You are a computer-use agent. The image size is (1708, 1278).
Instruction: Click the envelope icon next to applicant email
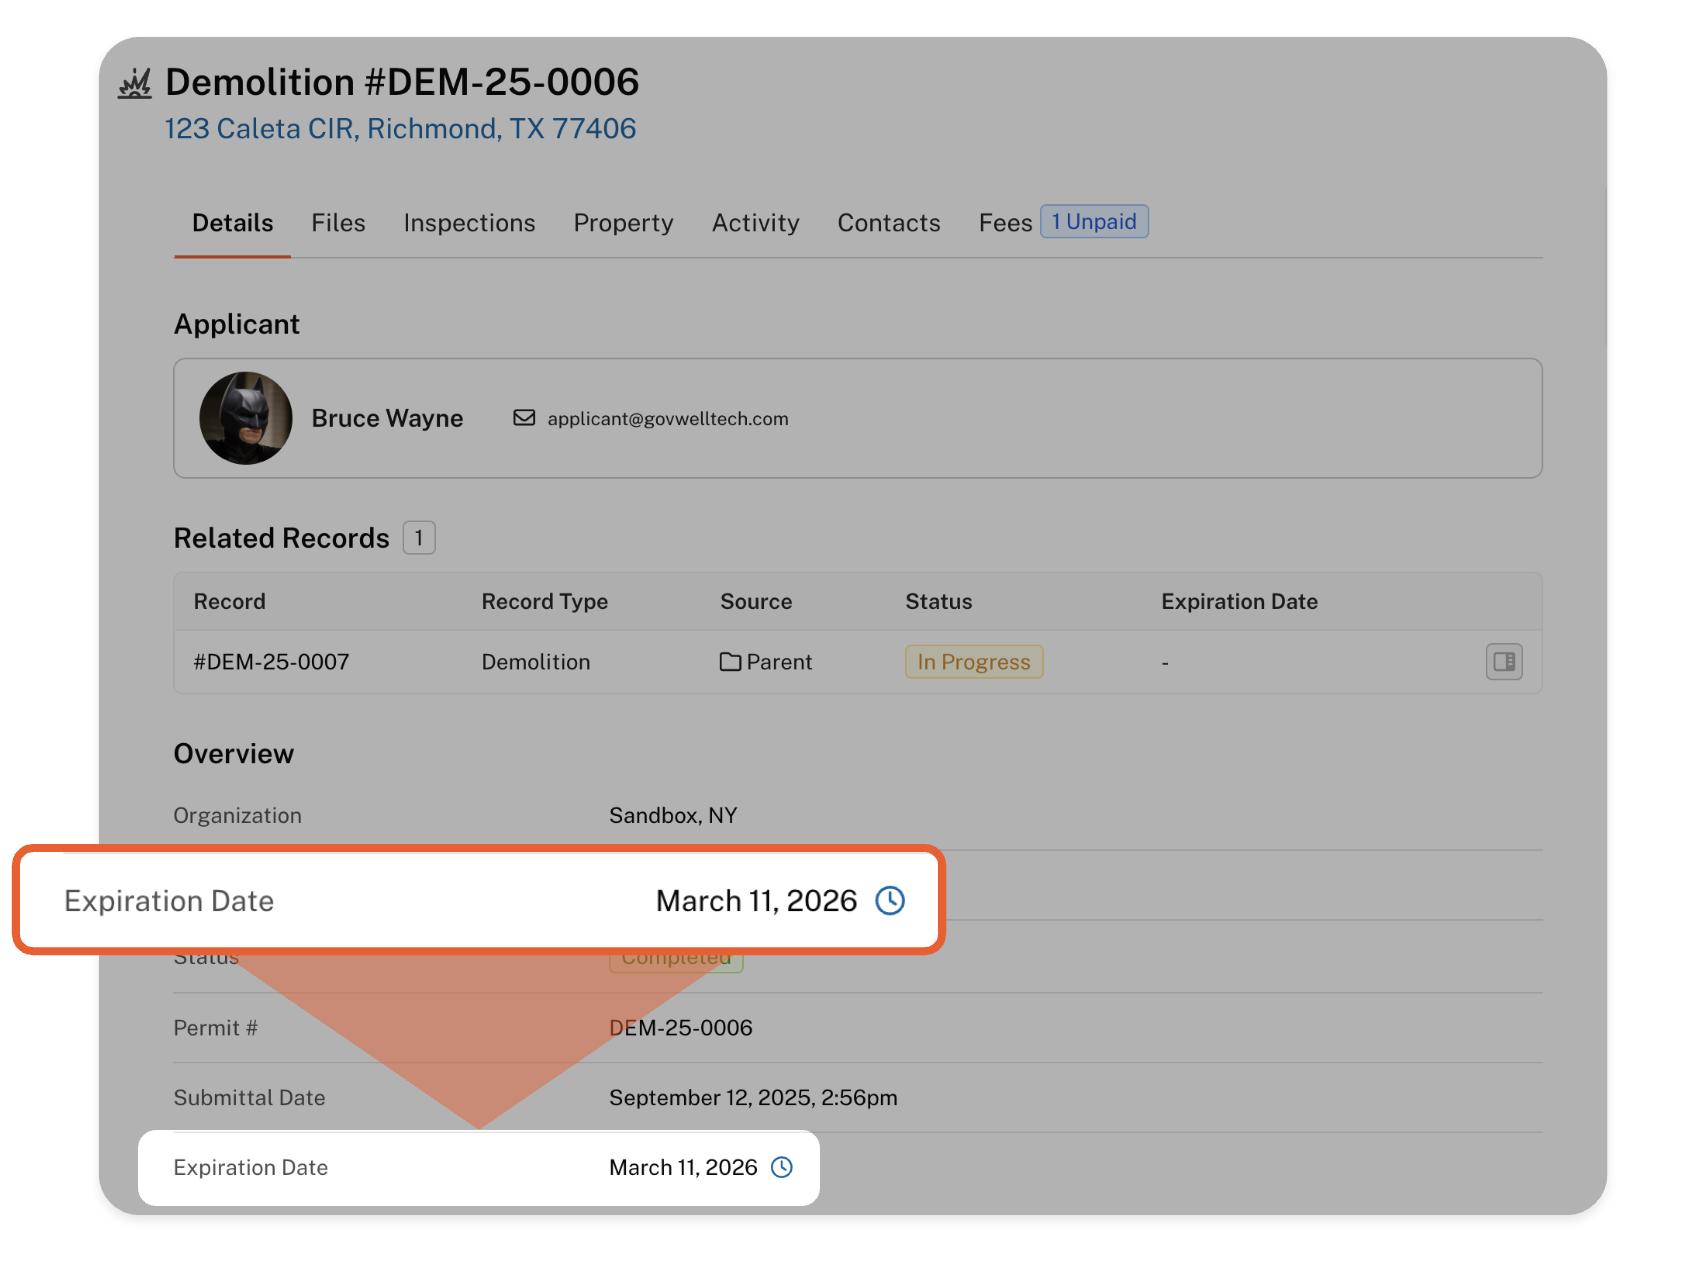pos(524,418)
